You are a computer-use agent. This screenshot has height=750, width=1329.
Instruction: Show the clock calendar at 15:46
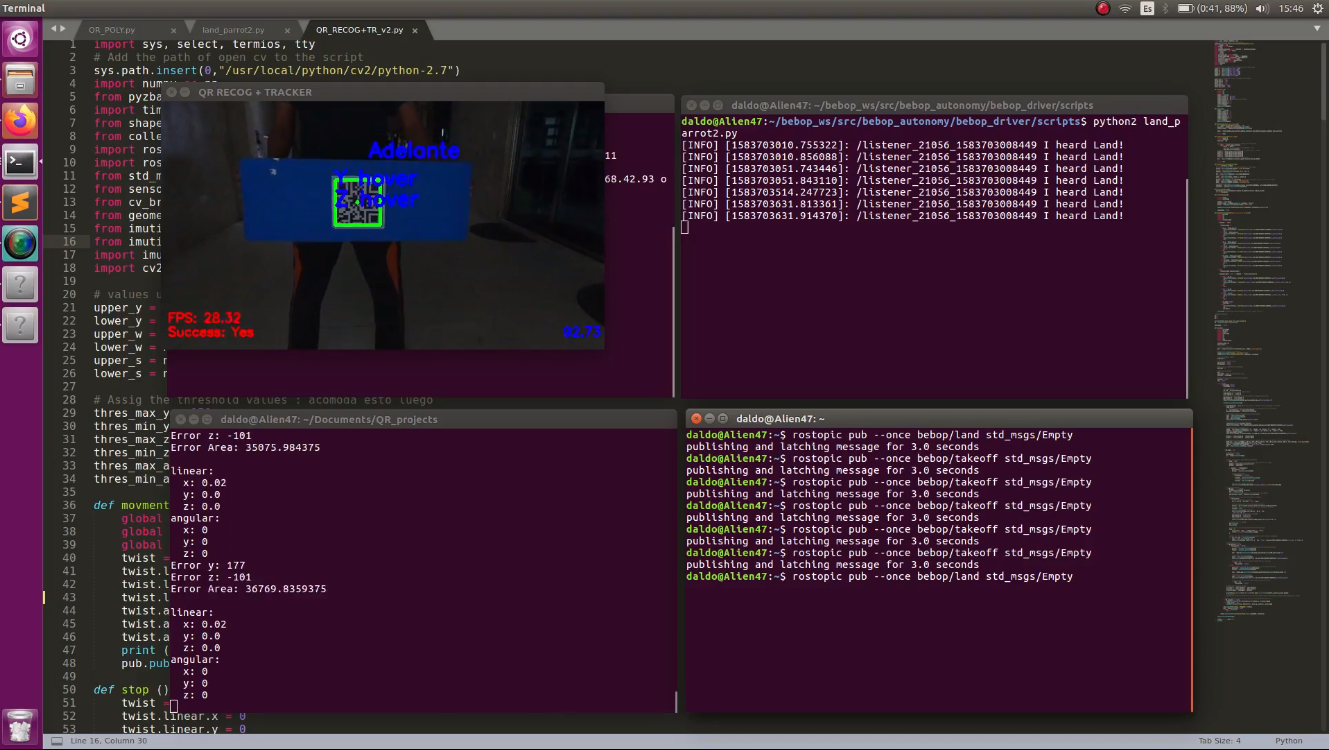1290,8
